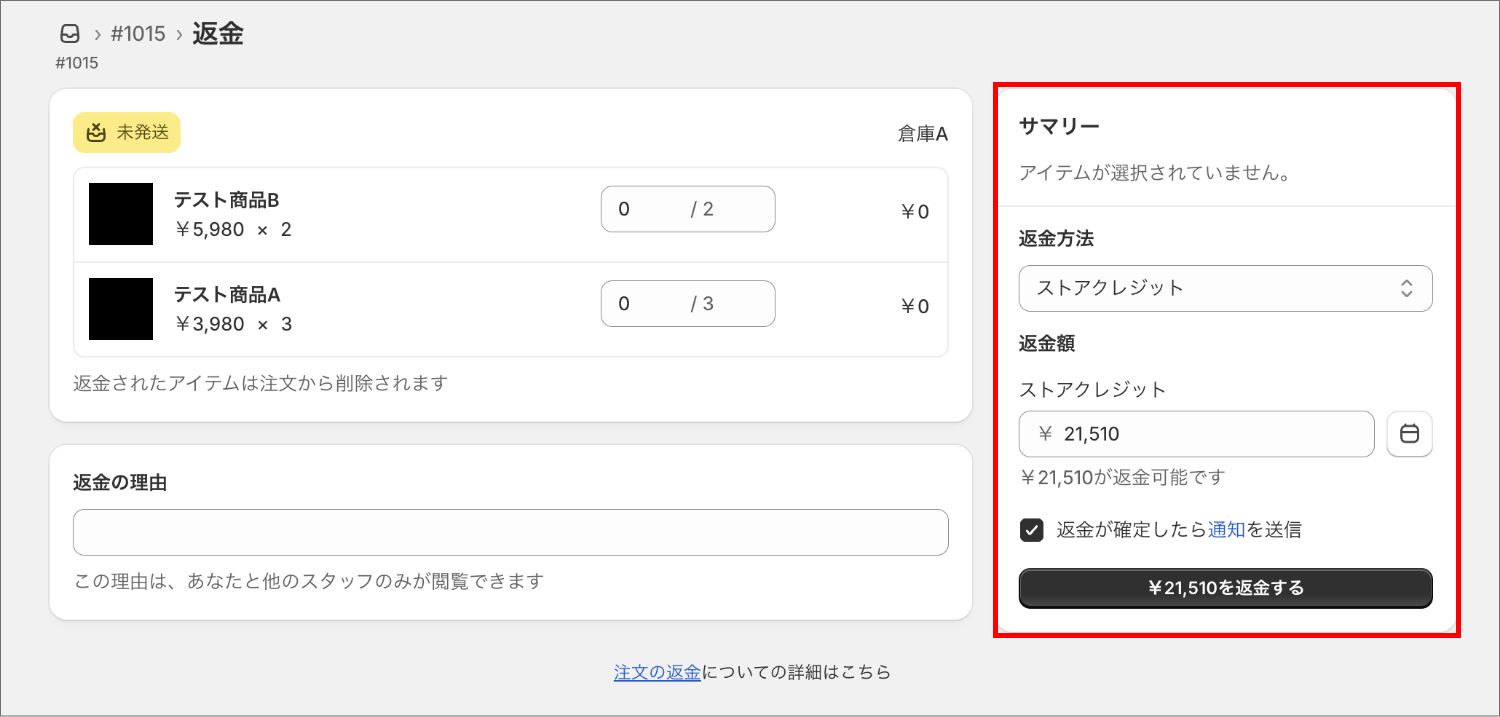This screenshot has height=717, width=1500.
Task: Open order #1015 breadcrumb link
Action: click(138, 34)
